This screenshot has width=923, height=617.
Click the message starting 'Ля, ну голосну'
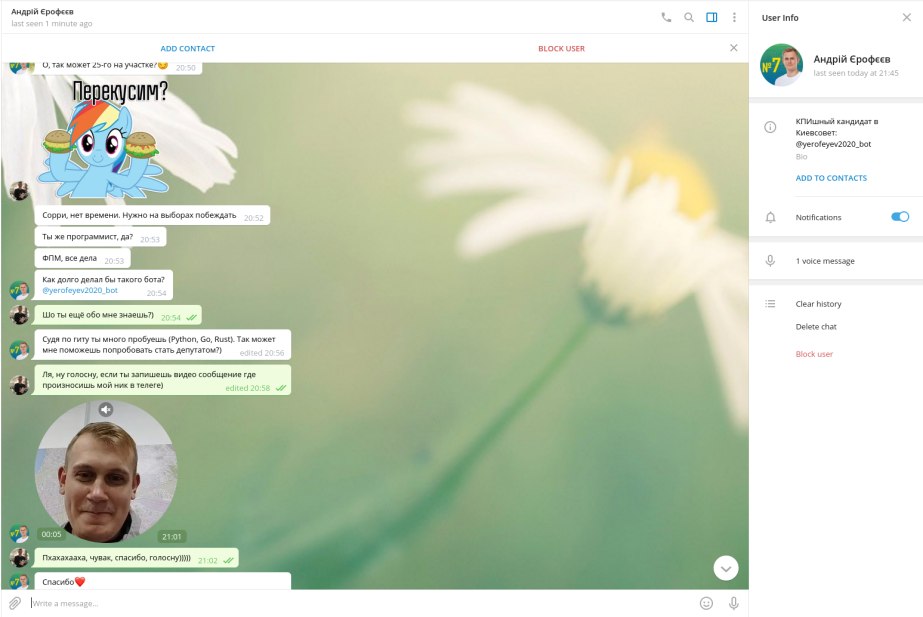click(x=162, y=380)
